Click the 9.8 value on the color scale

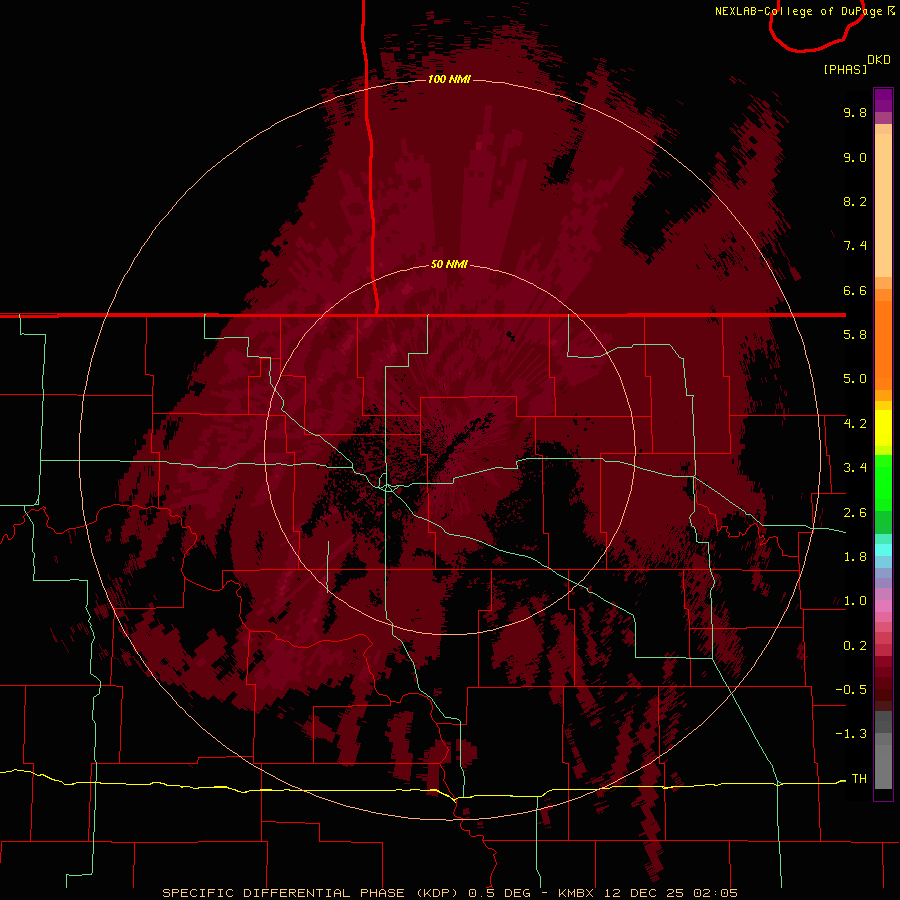pyautogui.click(x=855, y=112)
